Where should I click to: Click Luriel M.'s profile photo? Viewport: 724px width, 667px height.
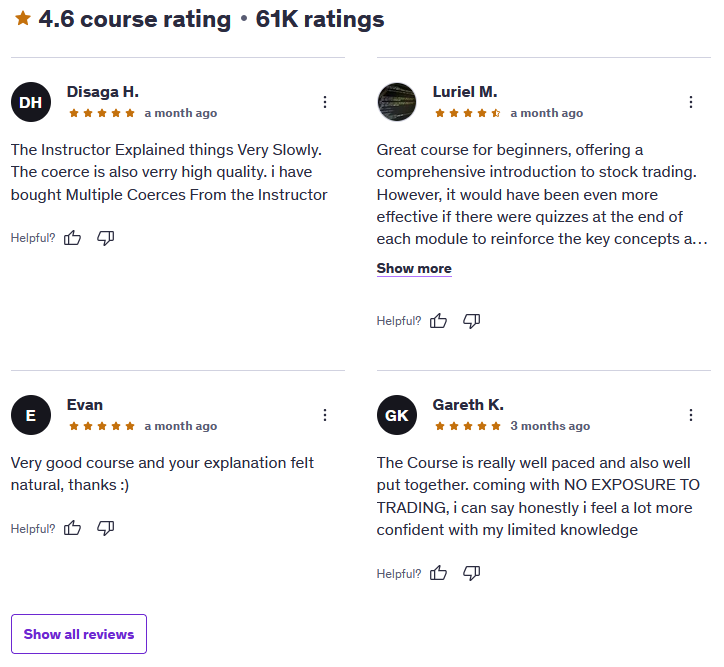pos(397,102)
